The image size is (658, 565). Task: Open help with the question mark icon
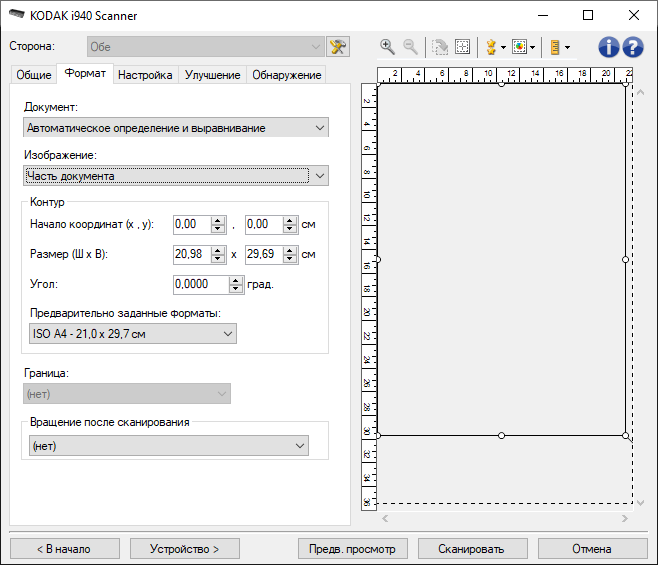pyautogui.click(x=632, y=47)
